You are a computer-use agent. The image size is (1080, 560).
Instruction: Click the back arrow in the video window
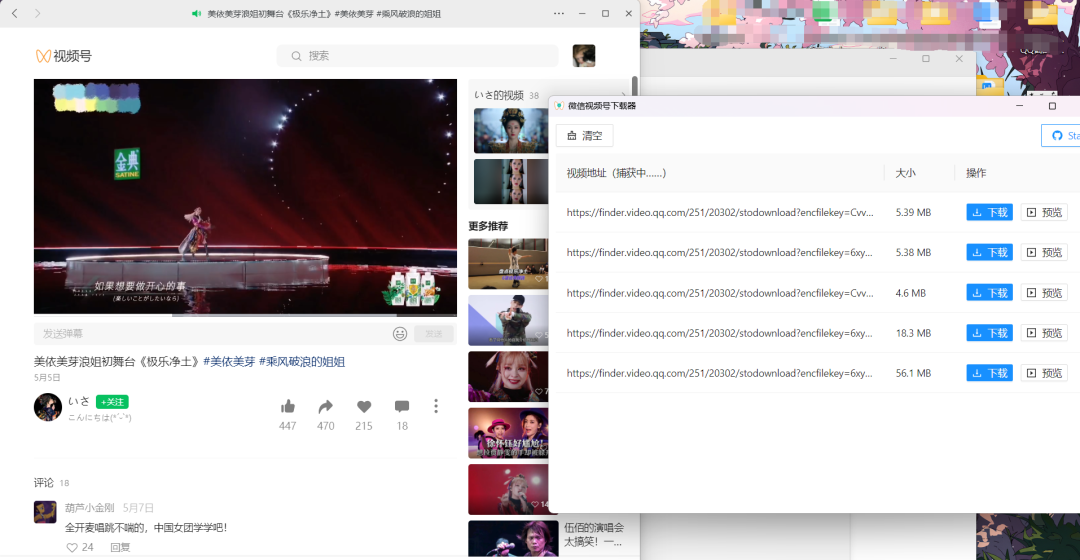point(14,13)
